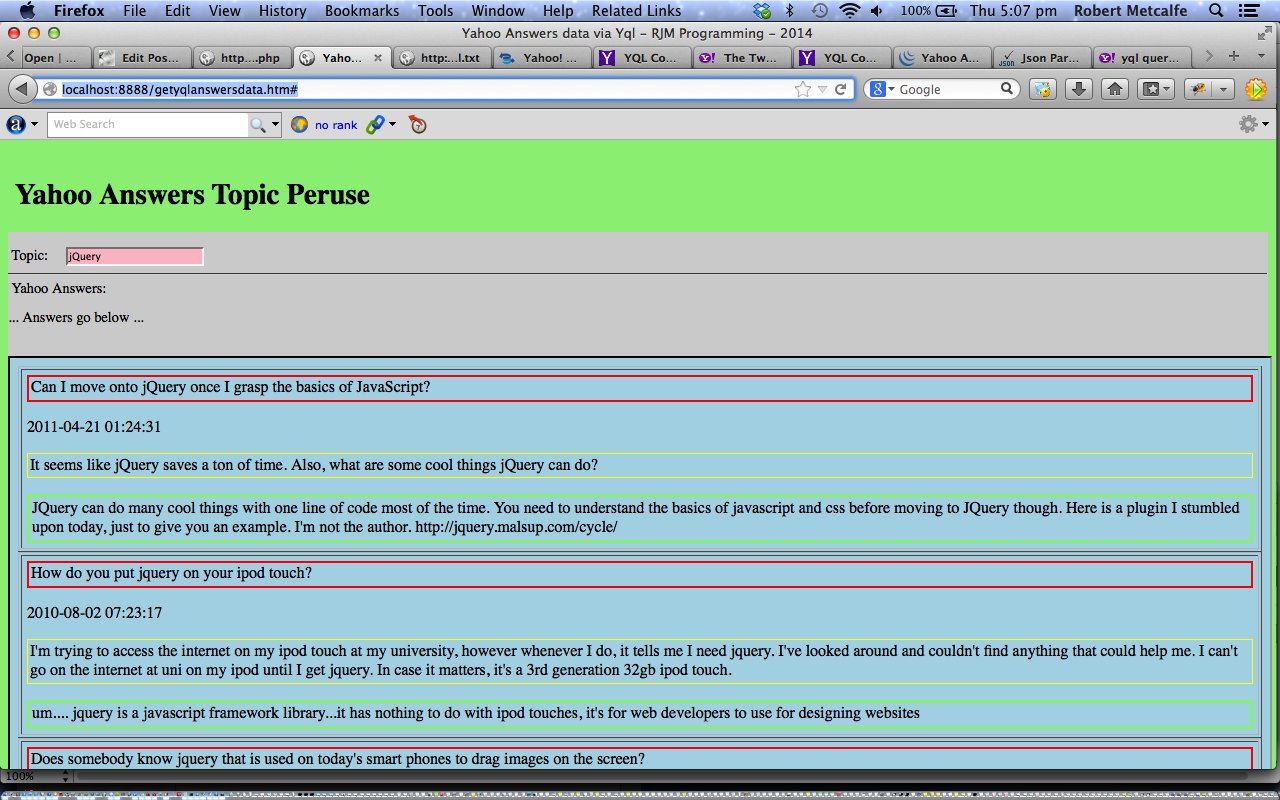Toggle full screen with the window's arrows icon
Screen dimensions: 1280x800
pyautogui.click(x=1265, y=34)
